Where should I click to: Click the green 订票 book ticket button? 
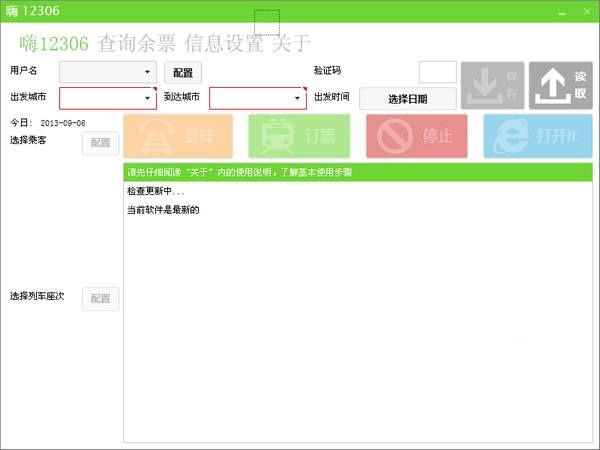click(299, 136)
